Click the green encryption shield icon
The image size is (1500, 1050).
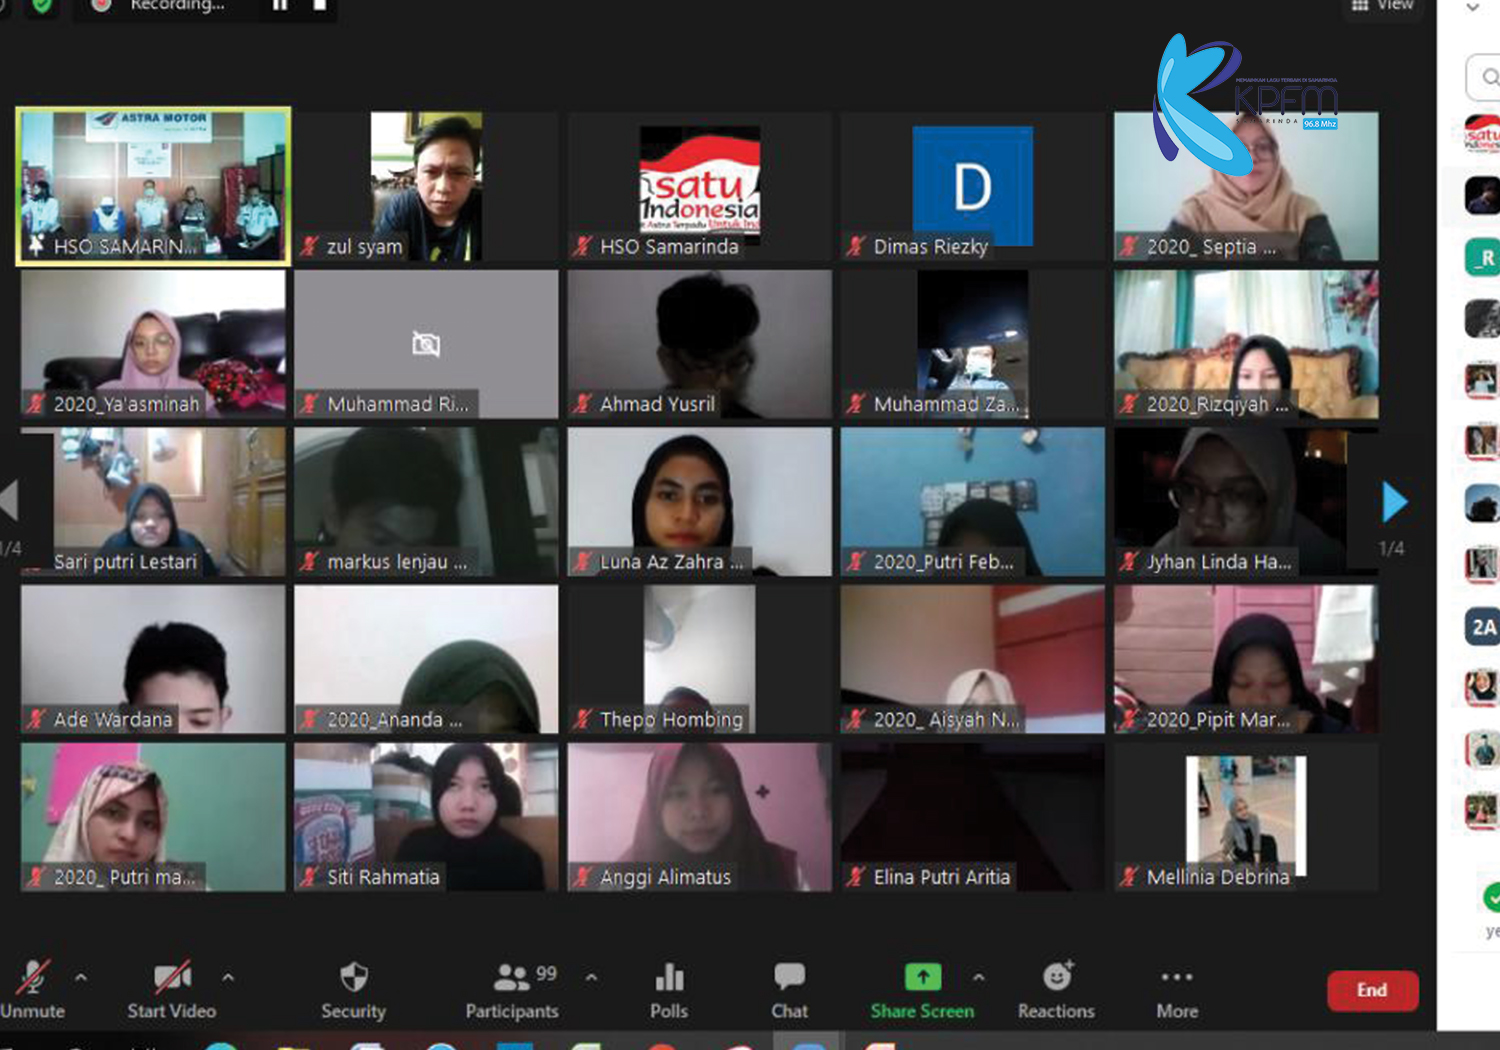coord(41,5)
